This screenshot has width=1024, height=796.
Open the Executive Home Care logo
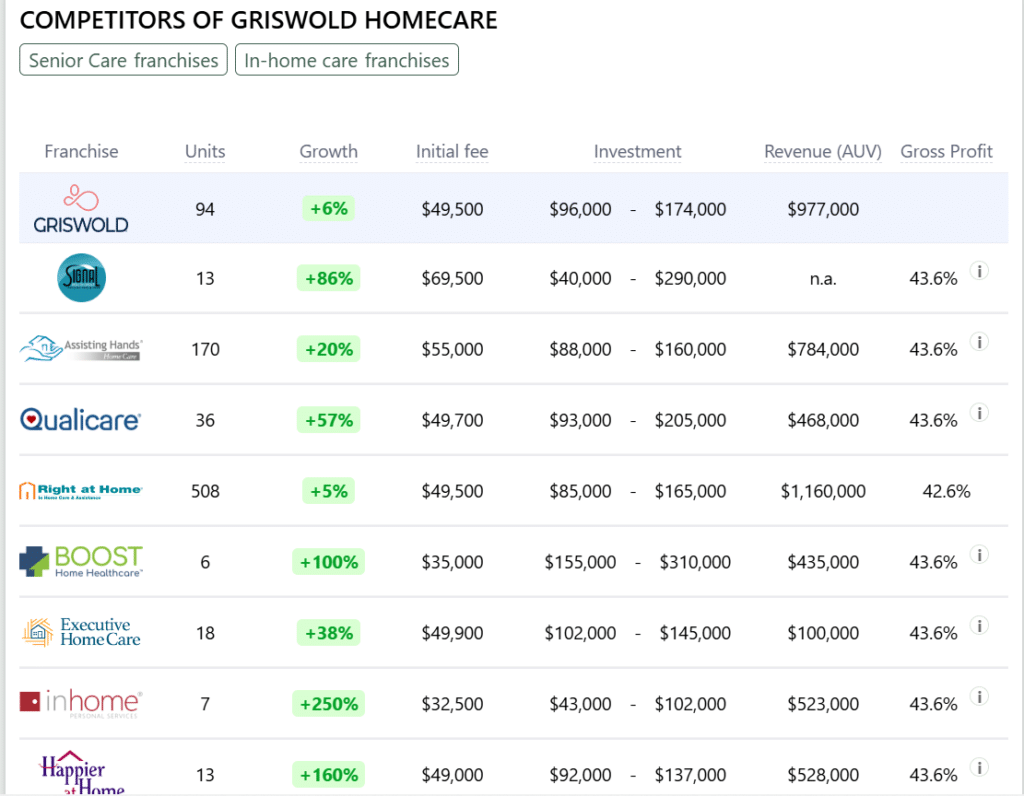coord(81,632)
